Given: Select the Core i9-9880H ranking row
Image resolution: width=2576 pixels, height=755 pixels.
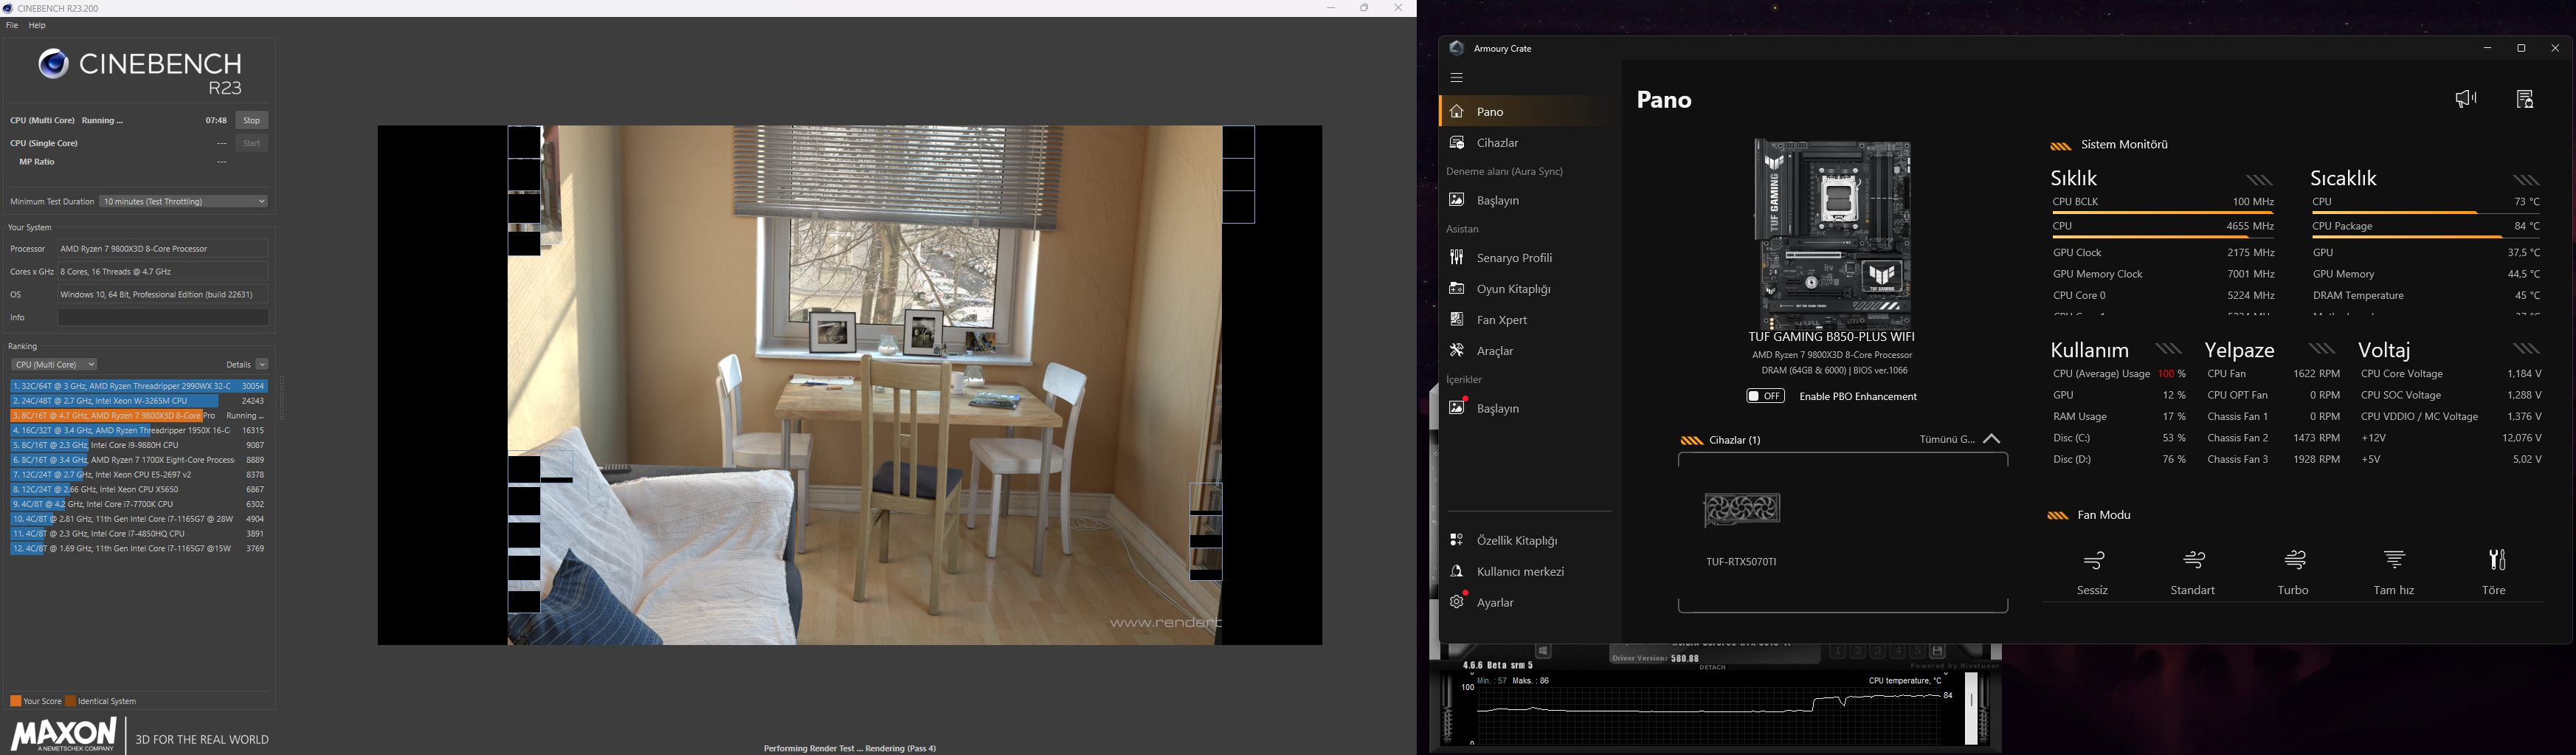Looking at the screenshot, I should pyautogui.click(x=139, y=446).
